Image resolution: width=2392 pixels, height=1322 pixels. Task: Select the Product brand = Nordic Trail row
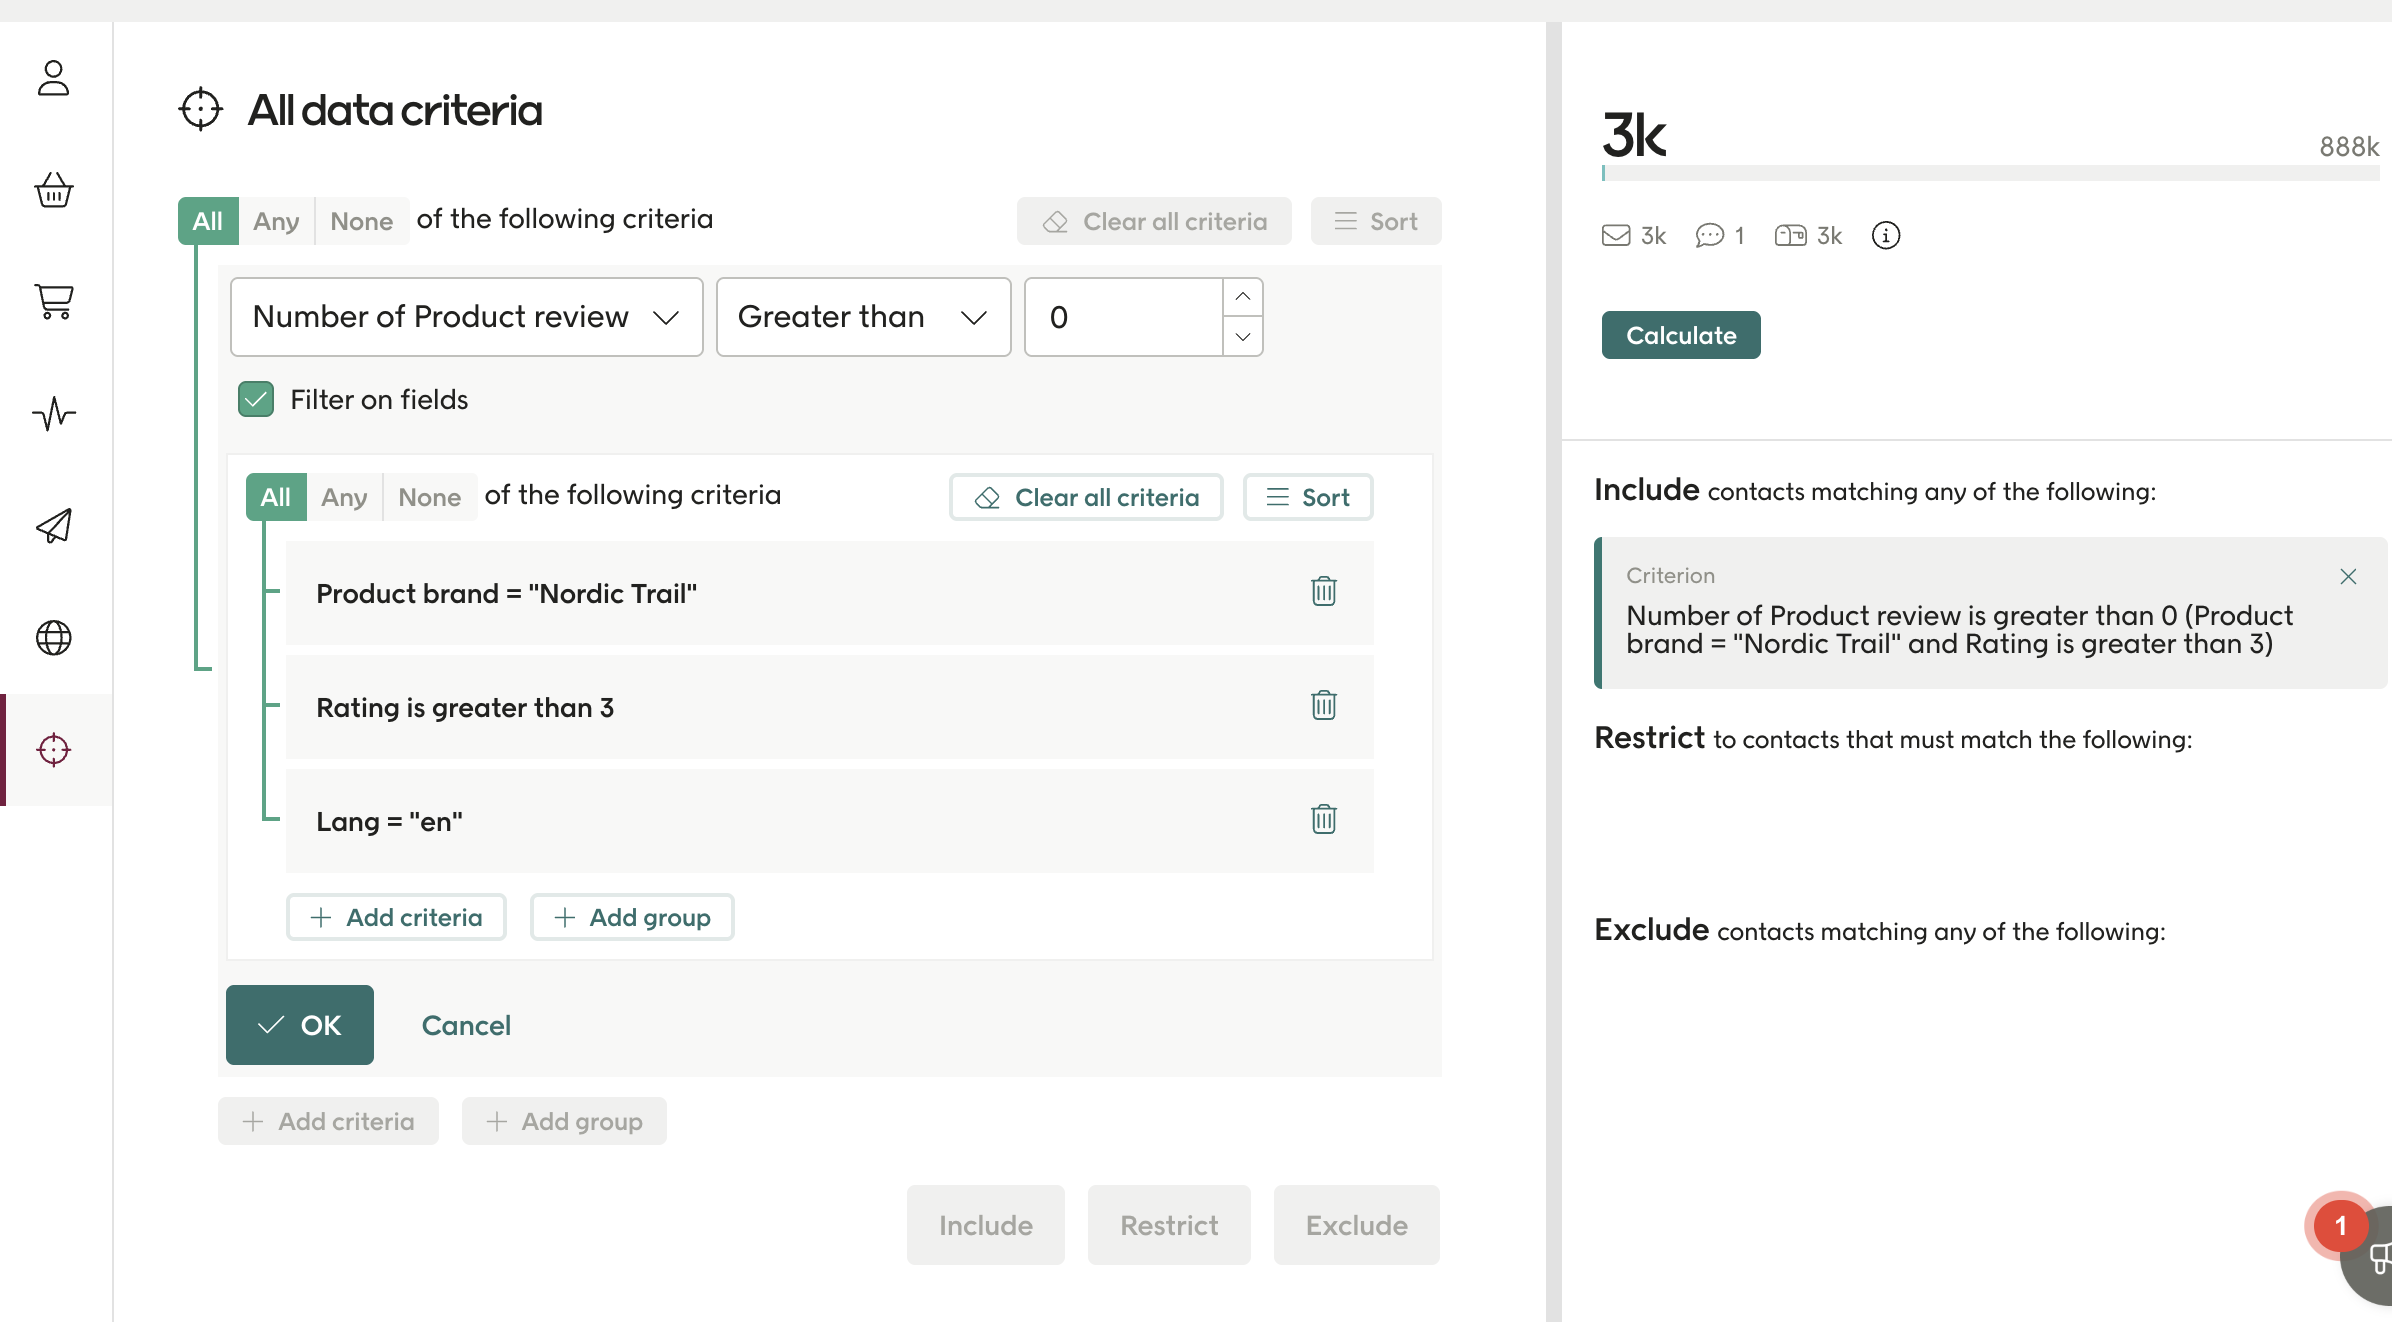[830, 593]
